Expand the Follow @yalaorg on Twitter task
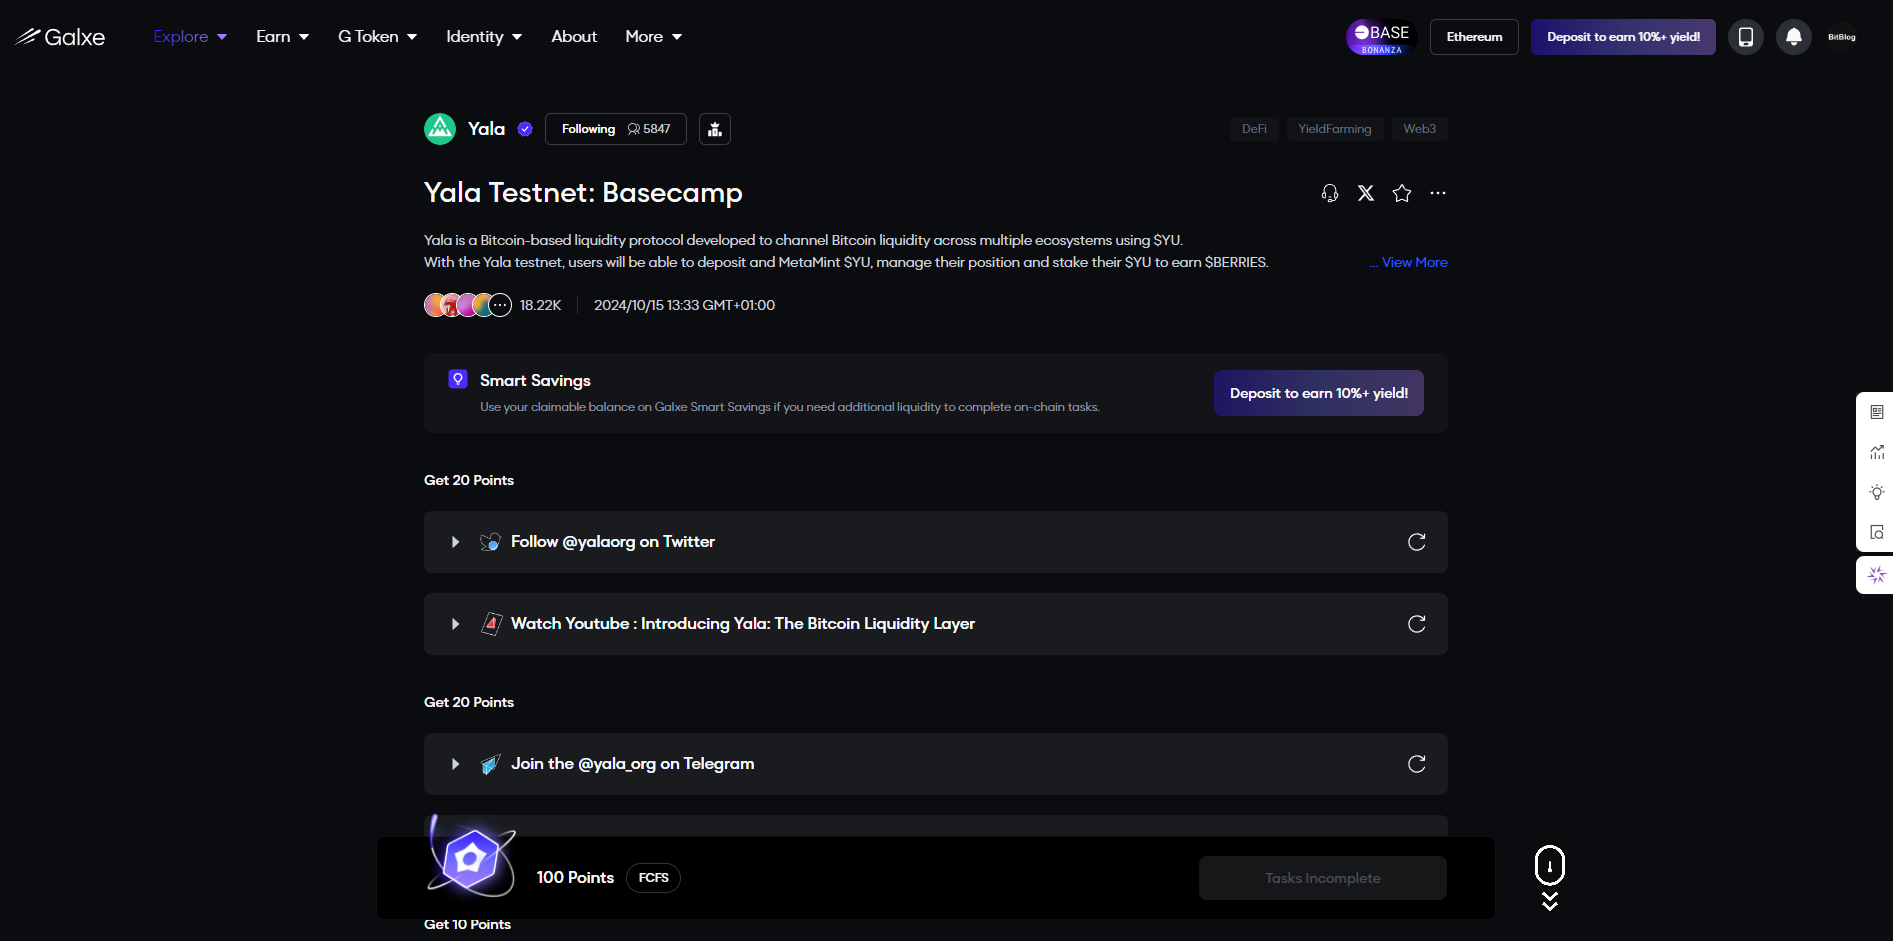This screenshot has width=1893, height=941. [455, 542]
